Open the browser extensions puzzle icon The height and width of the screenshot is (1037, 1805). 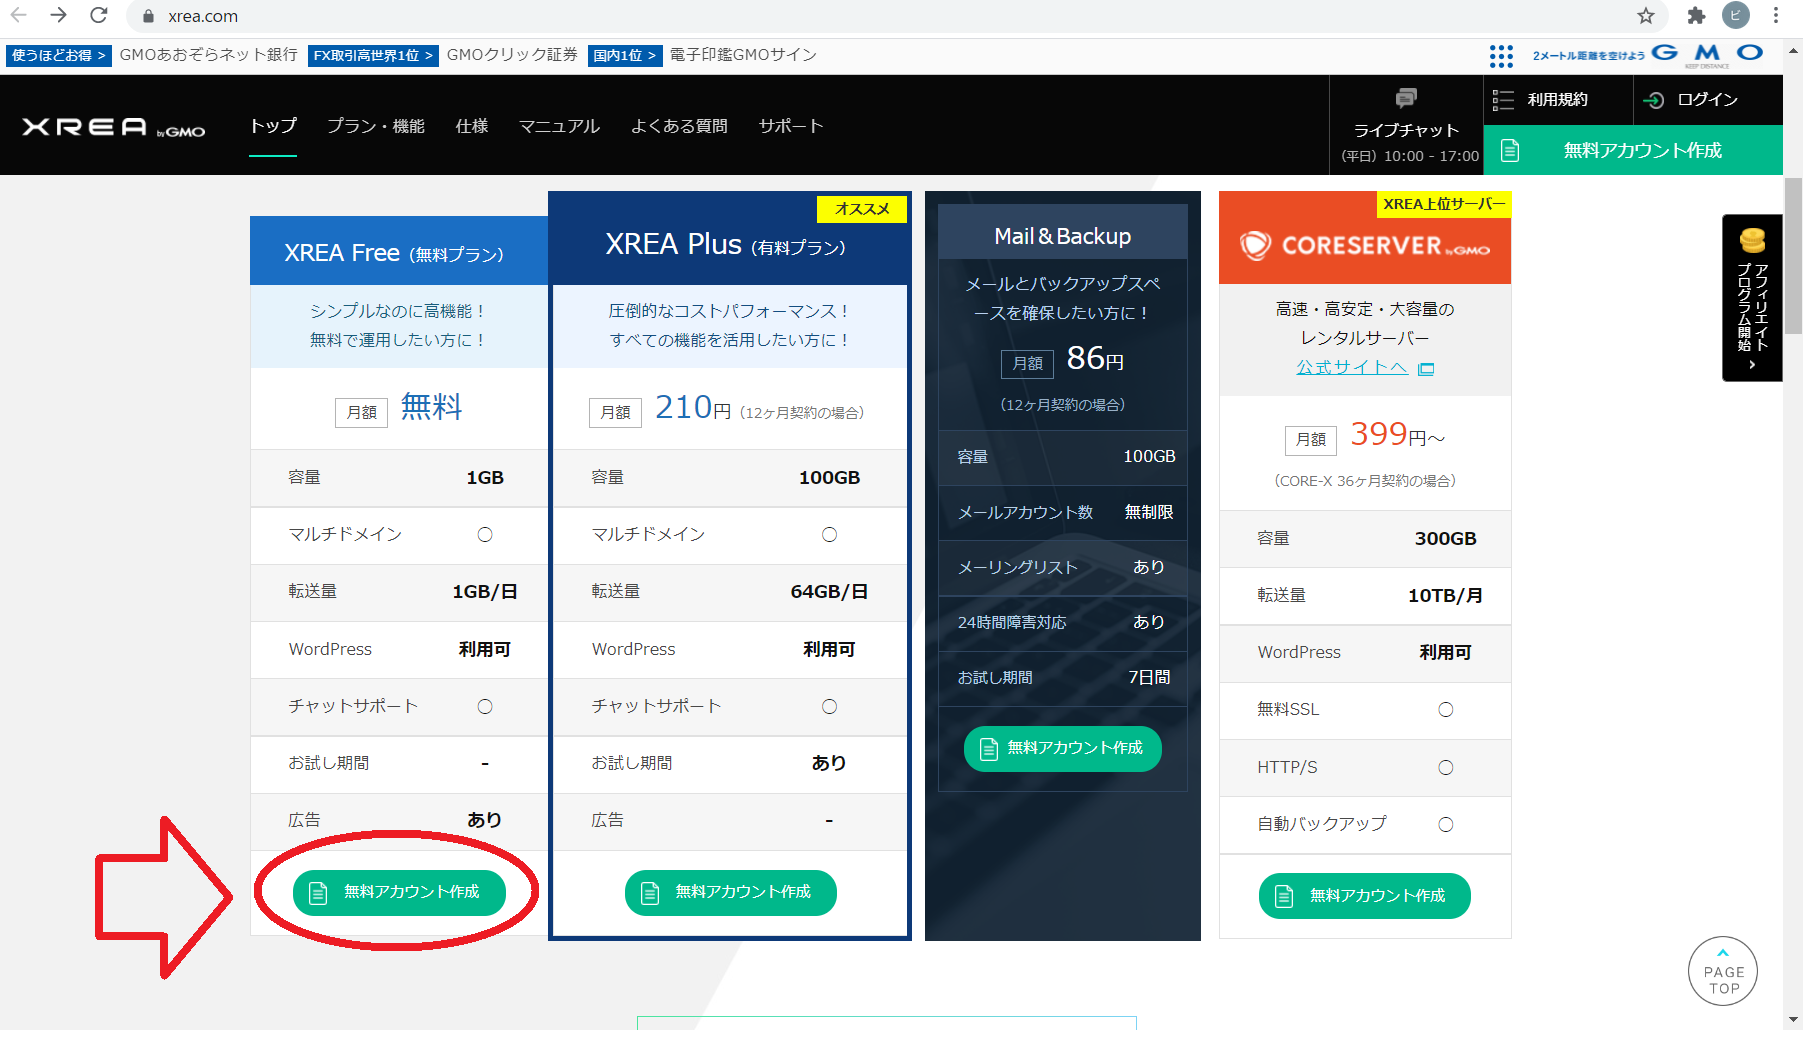click(x=1696, y=15)
